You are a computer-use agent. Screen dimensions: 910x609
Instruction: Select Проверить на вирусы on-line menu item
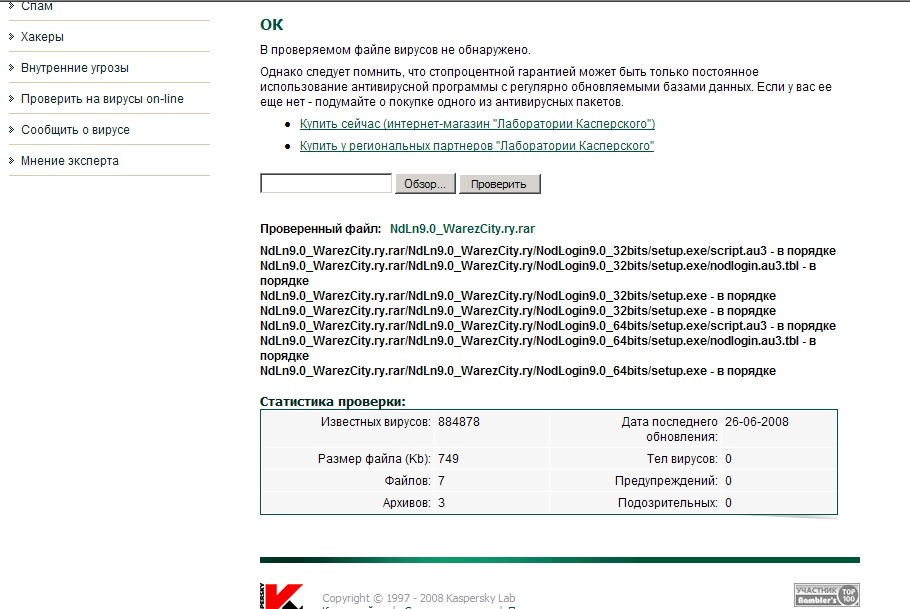(x=102, y=99)
